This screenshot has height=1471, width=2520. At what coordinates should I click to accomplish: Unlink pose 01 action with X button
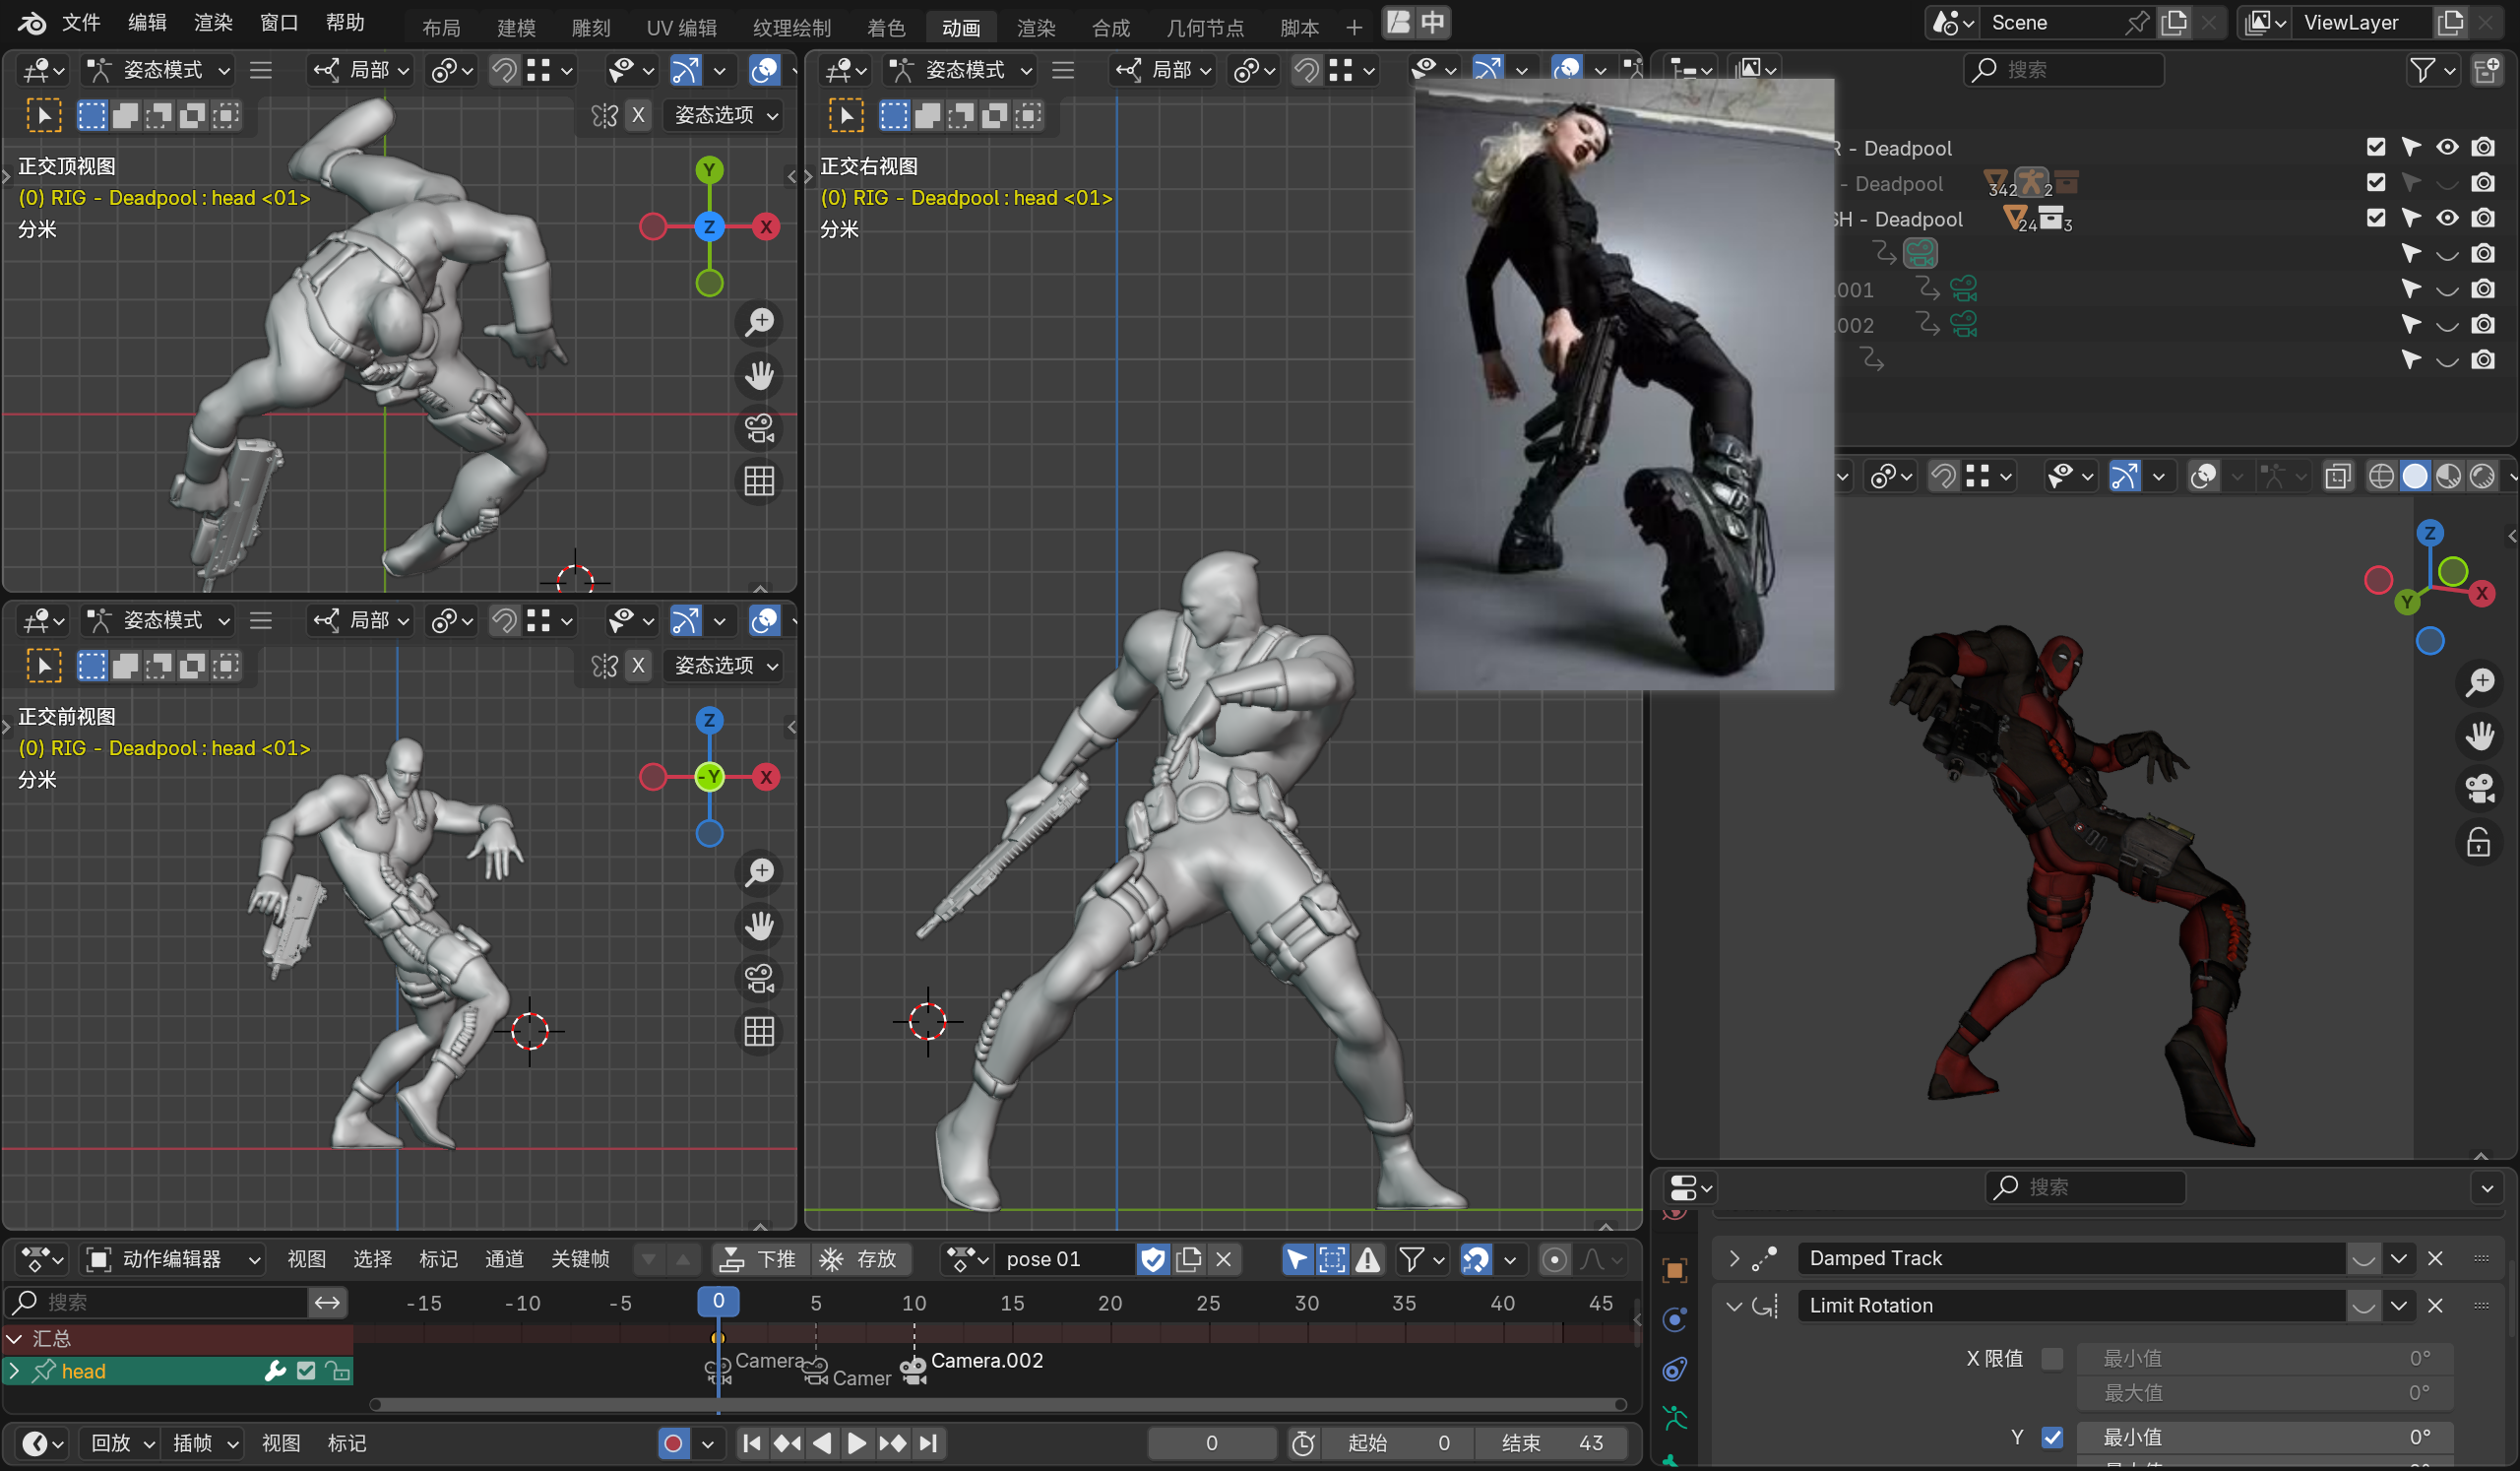pos(1223,1259)
